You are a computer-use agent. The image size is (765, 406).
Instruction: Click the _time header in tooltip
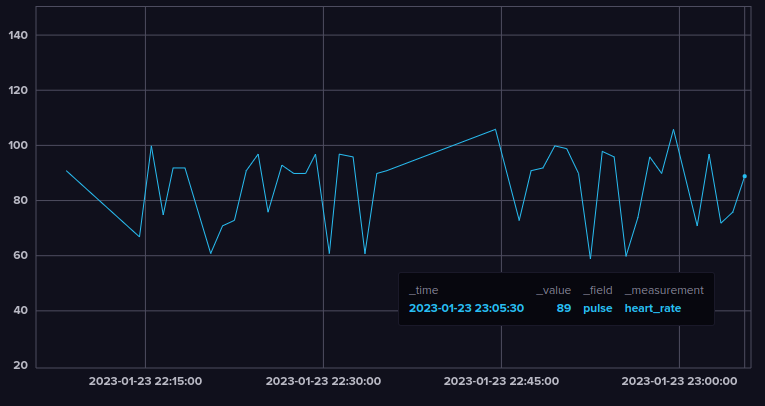pos(423,290)
